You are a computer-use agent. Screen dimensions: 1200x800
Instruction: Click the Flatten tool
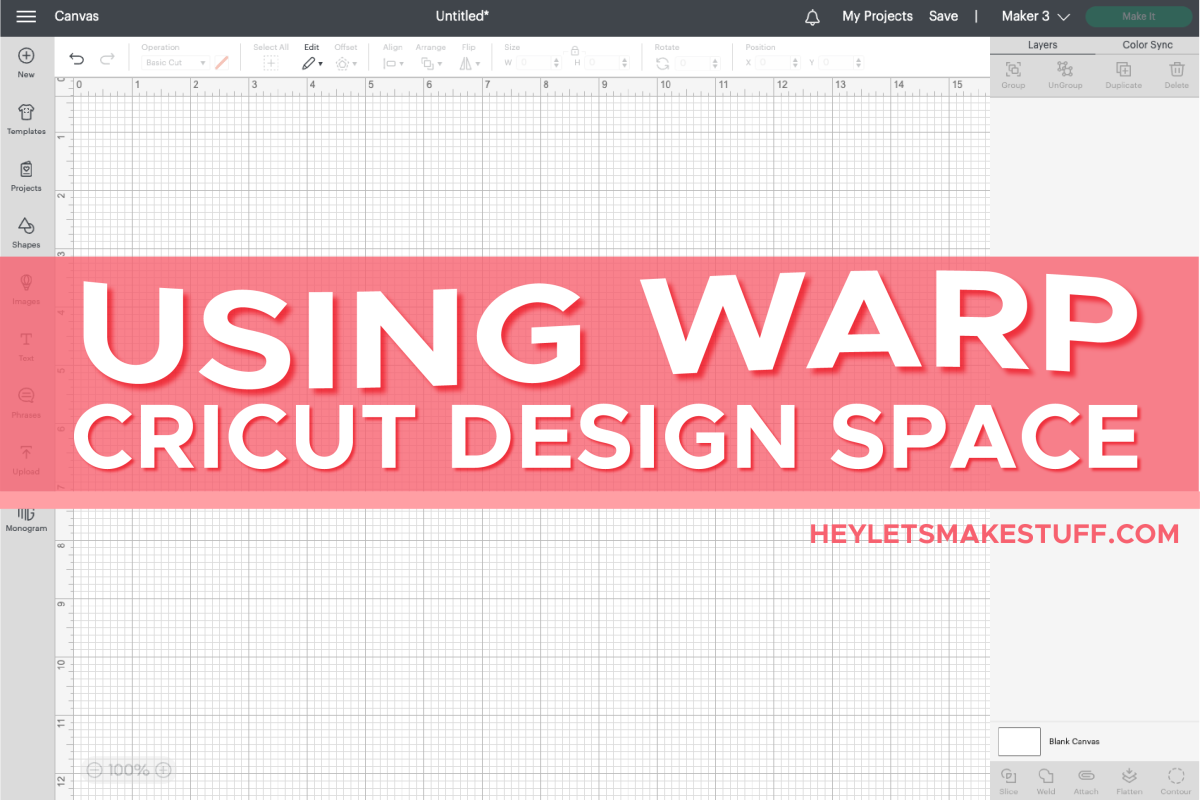point(1128,781)
